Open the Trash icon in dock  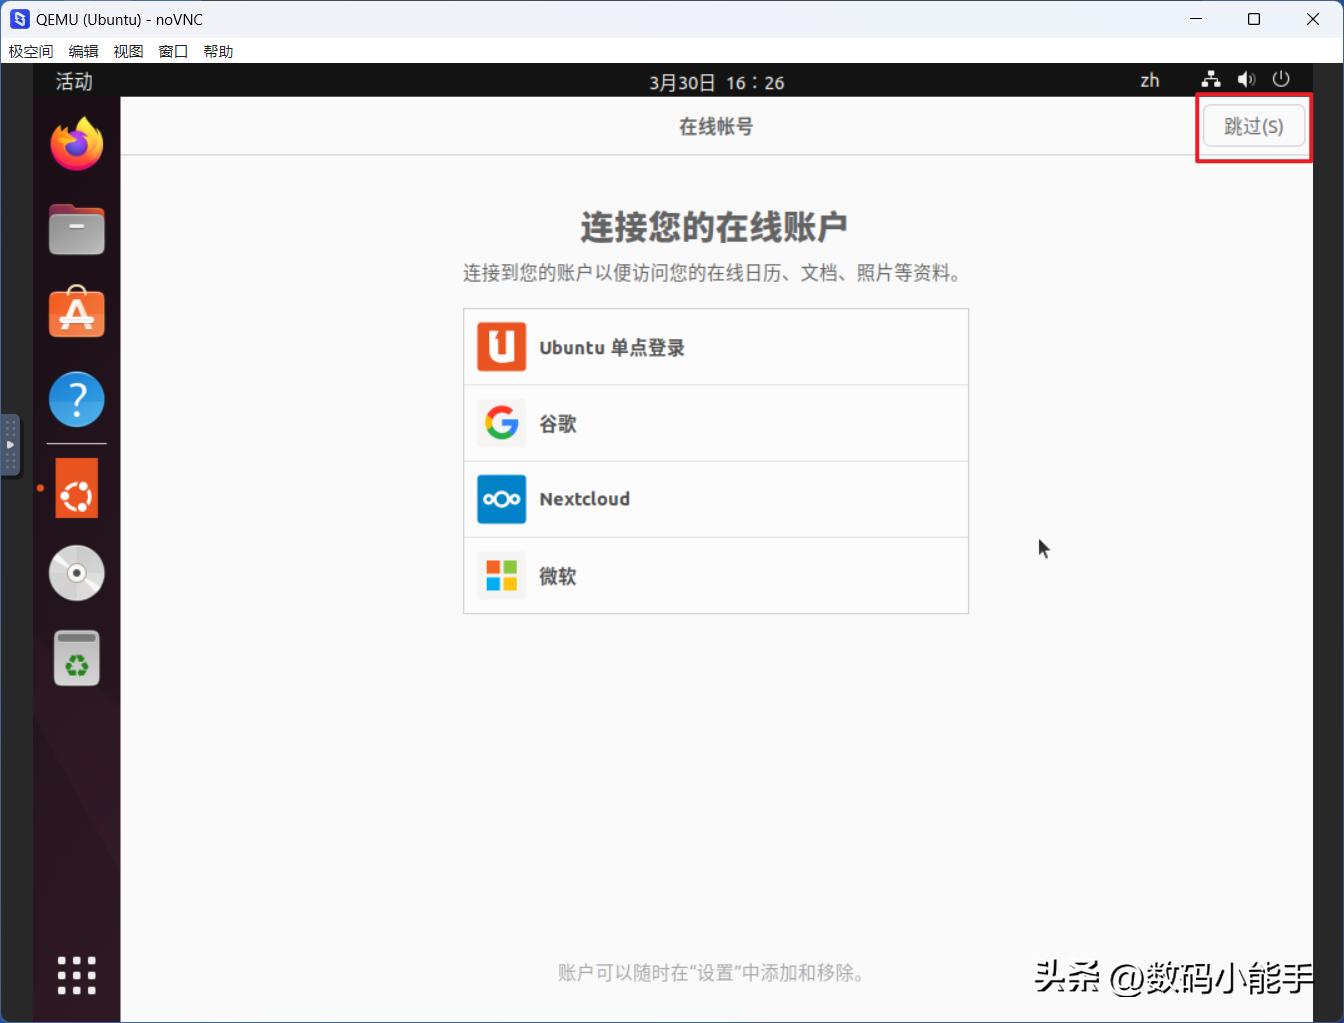[77, 658]
